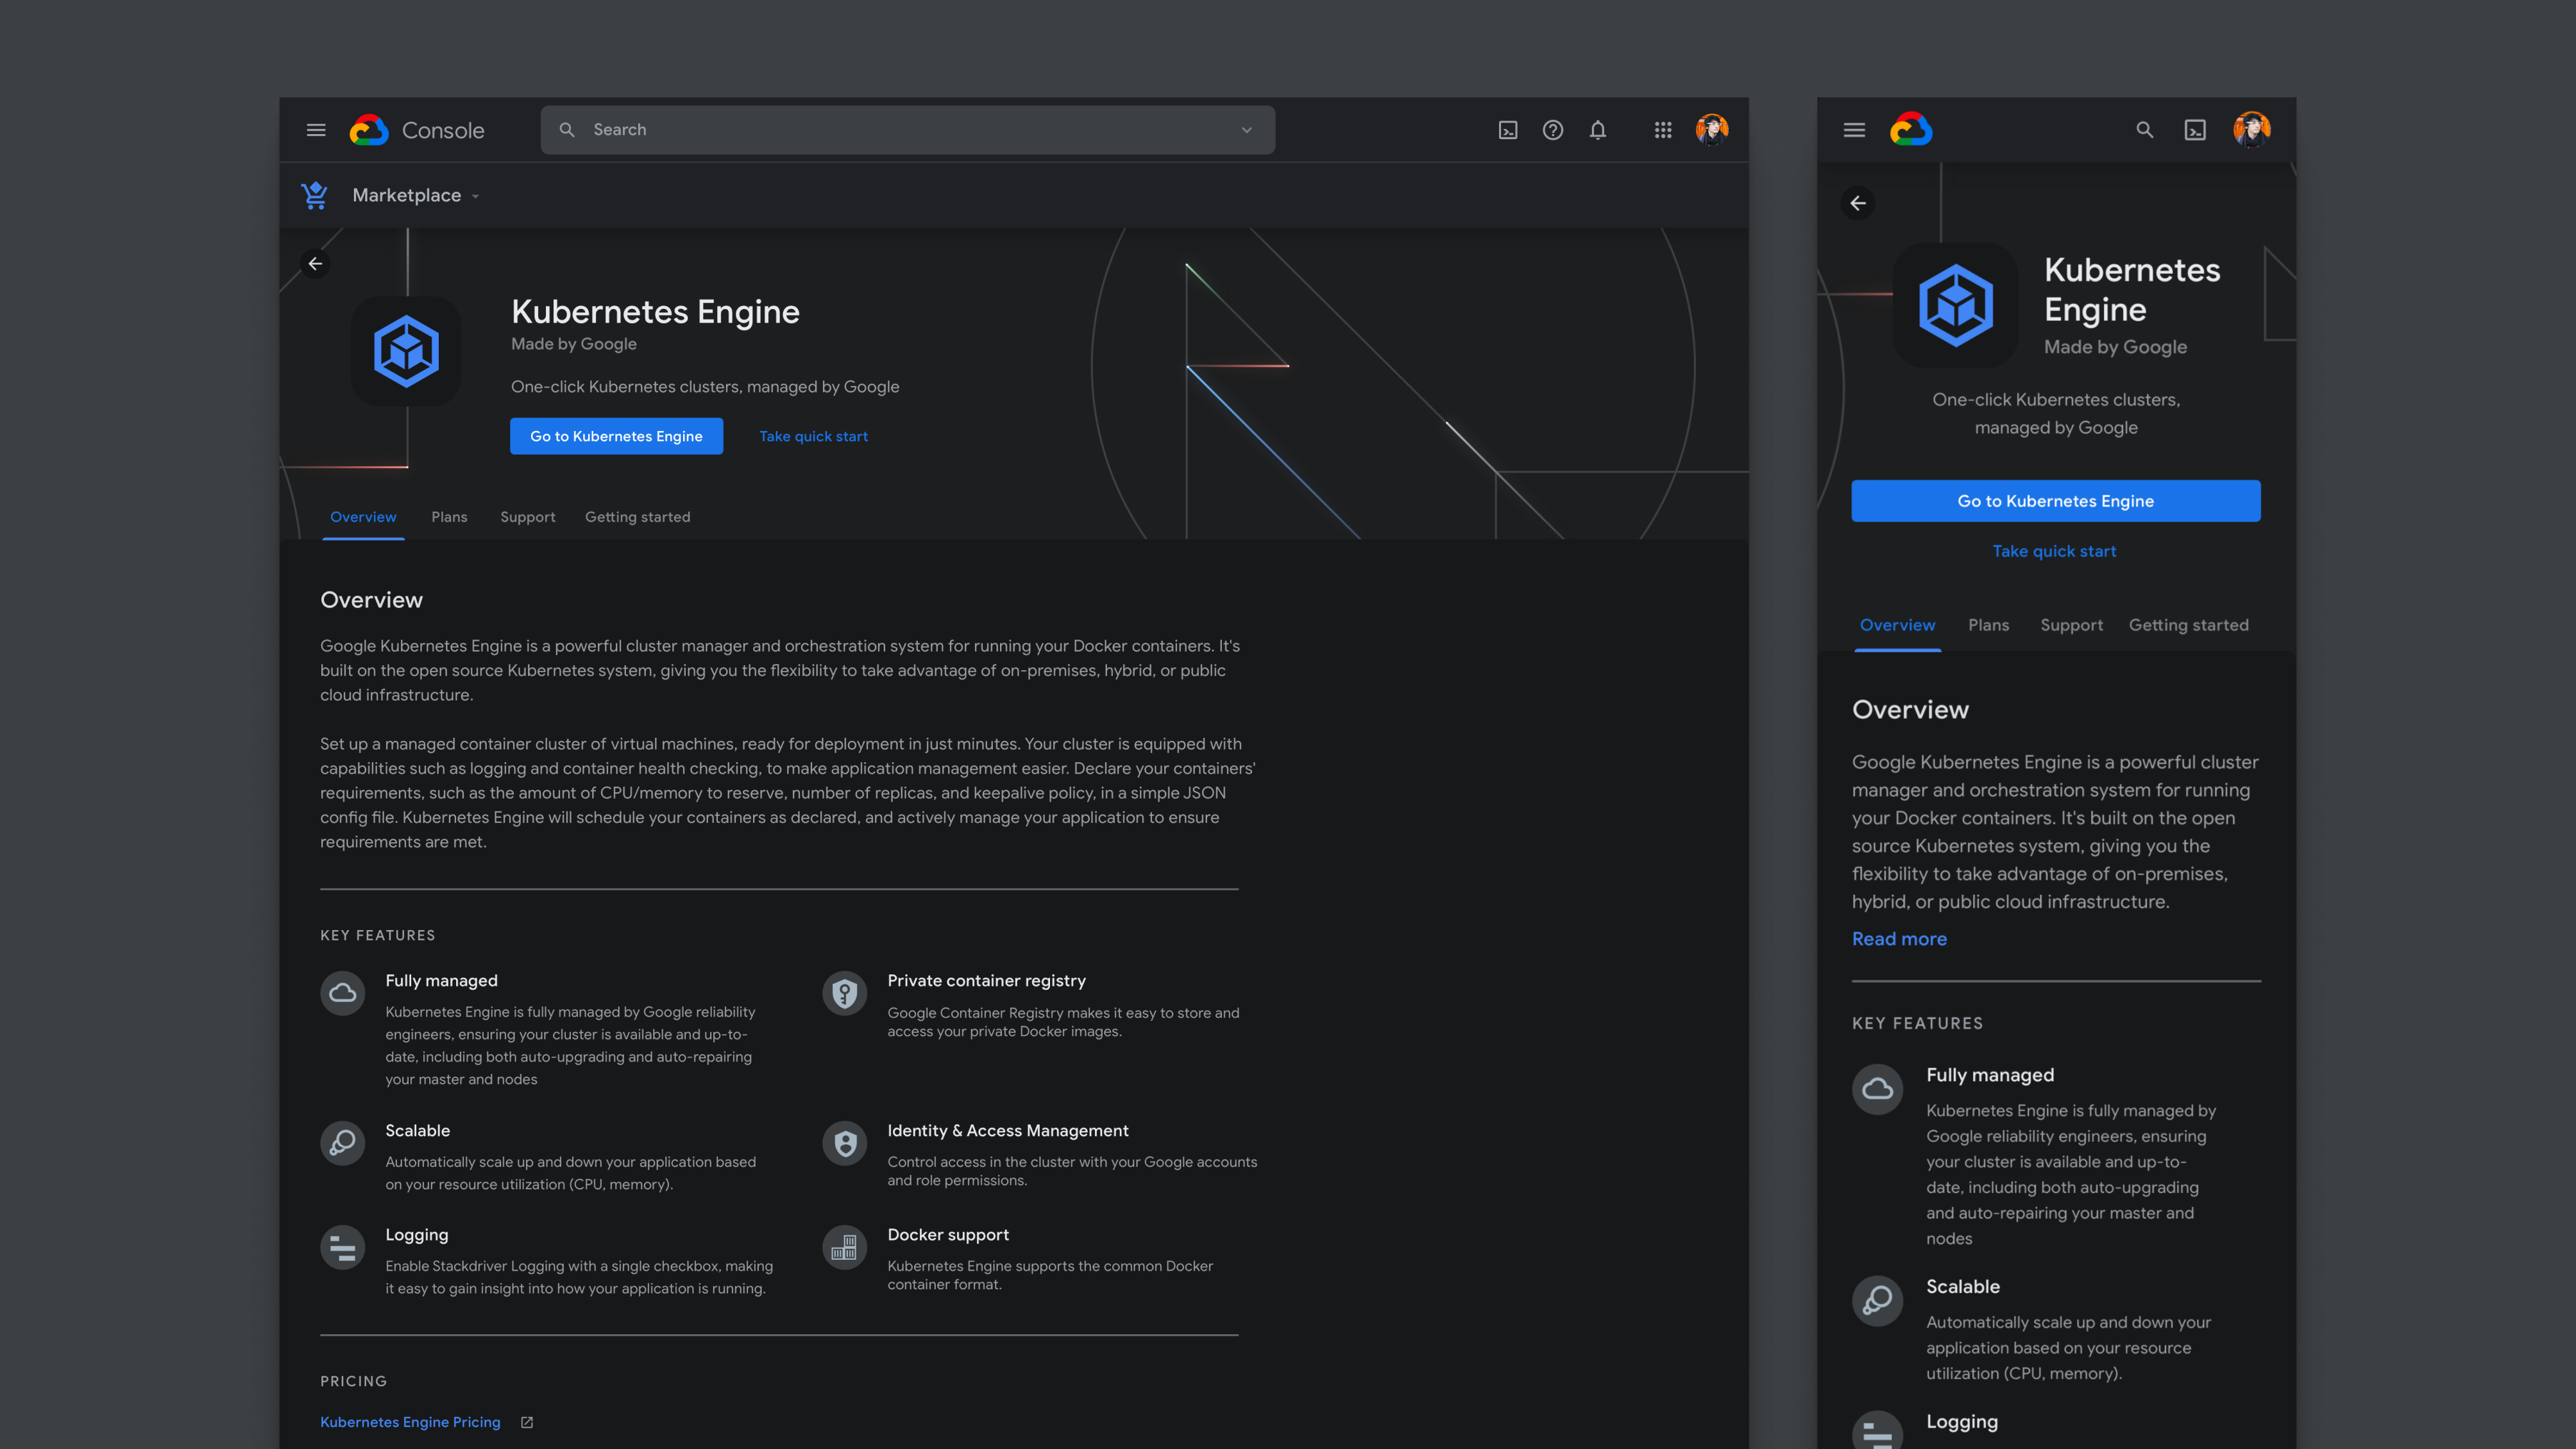
Task: Open the Google apps grid icon
Action: pyautogui.click(x=1663, y=130)
